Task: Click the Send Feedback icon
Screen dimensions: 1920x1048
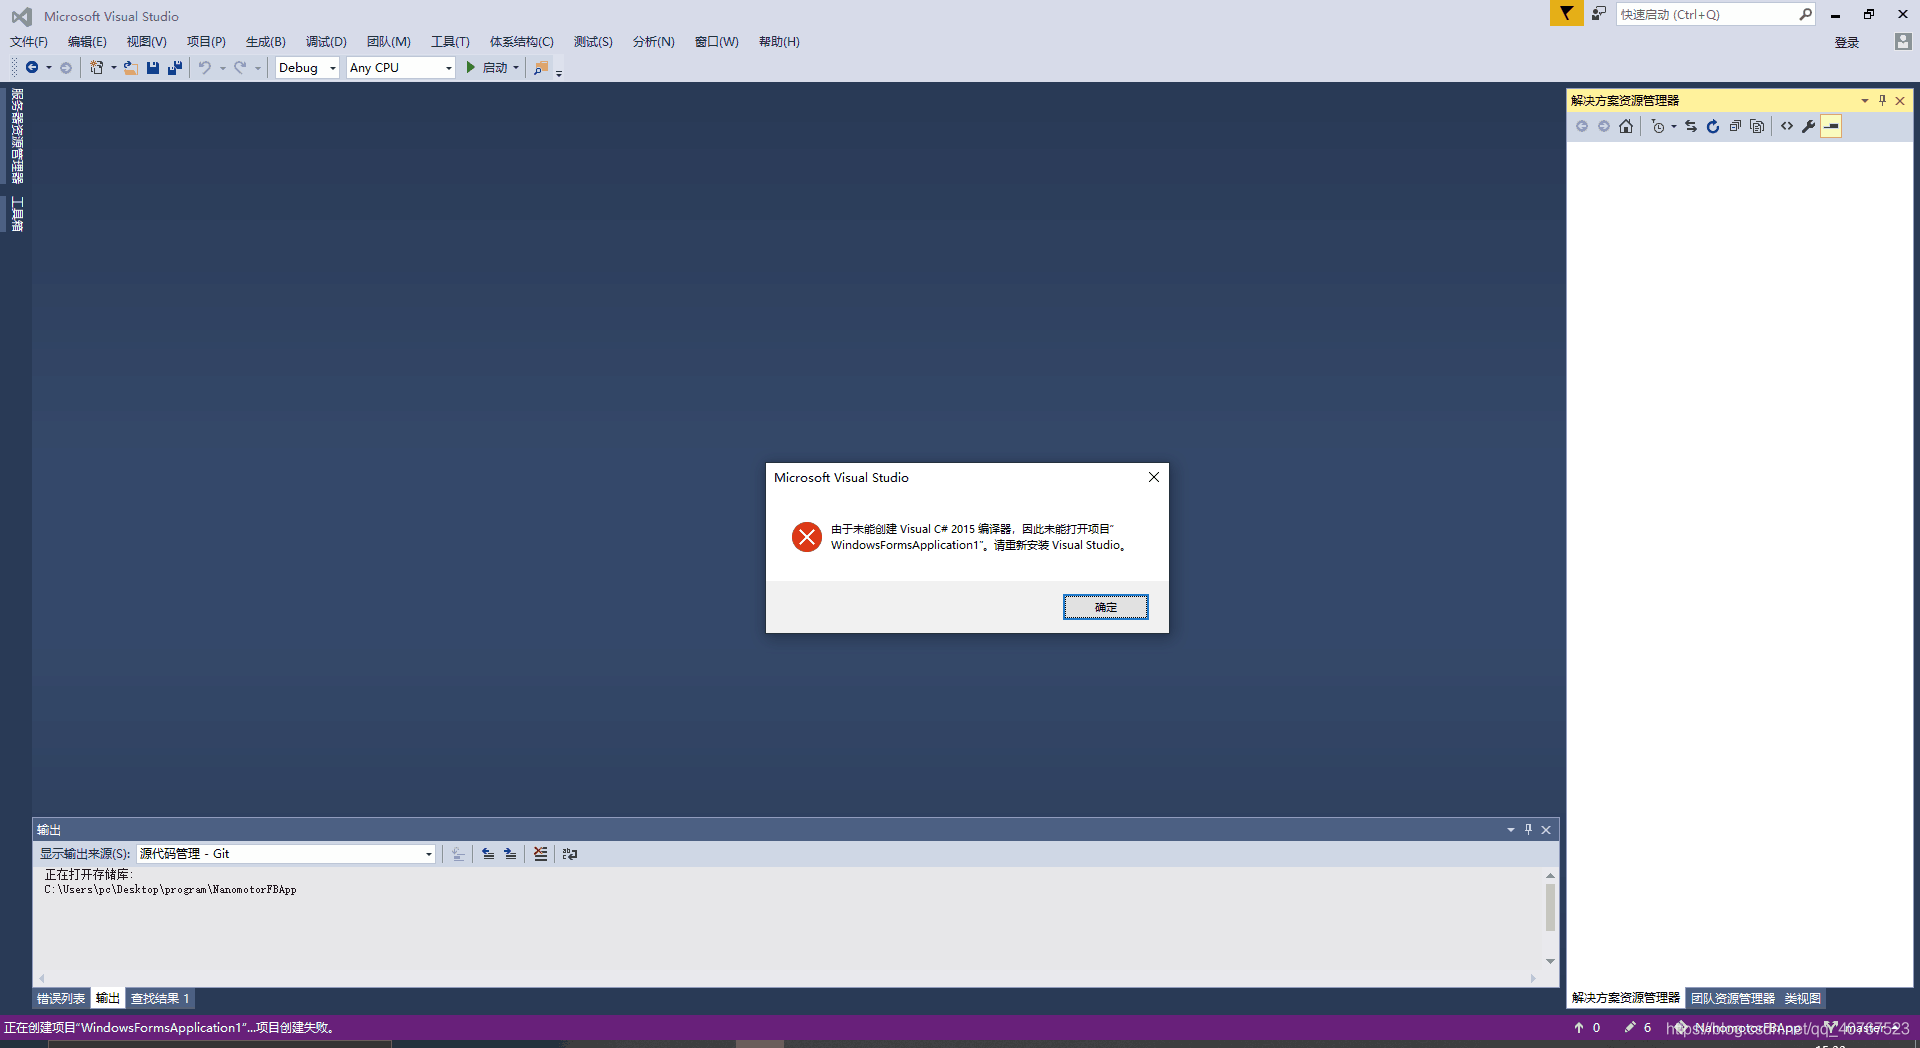Action: [x=1599, y=13]
